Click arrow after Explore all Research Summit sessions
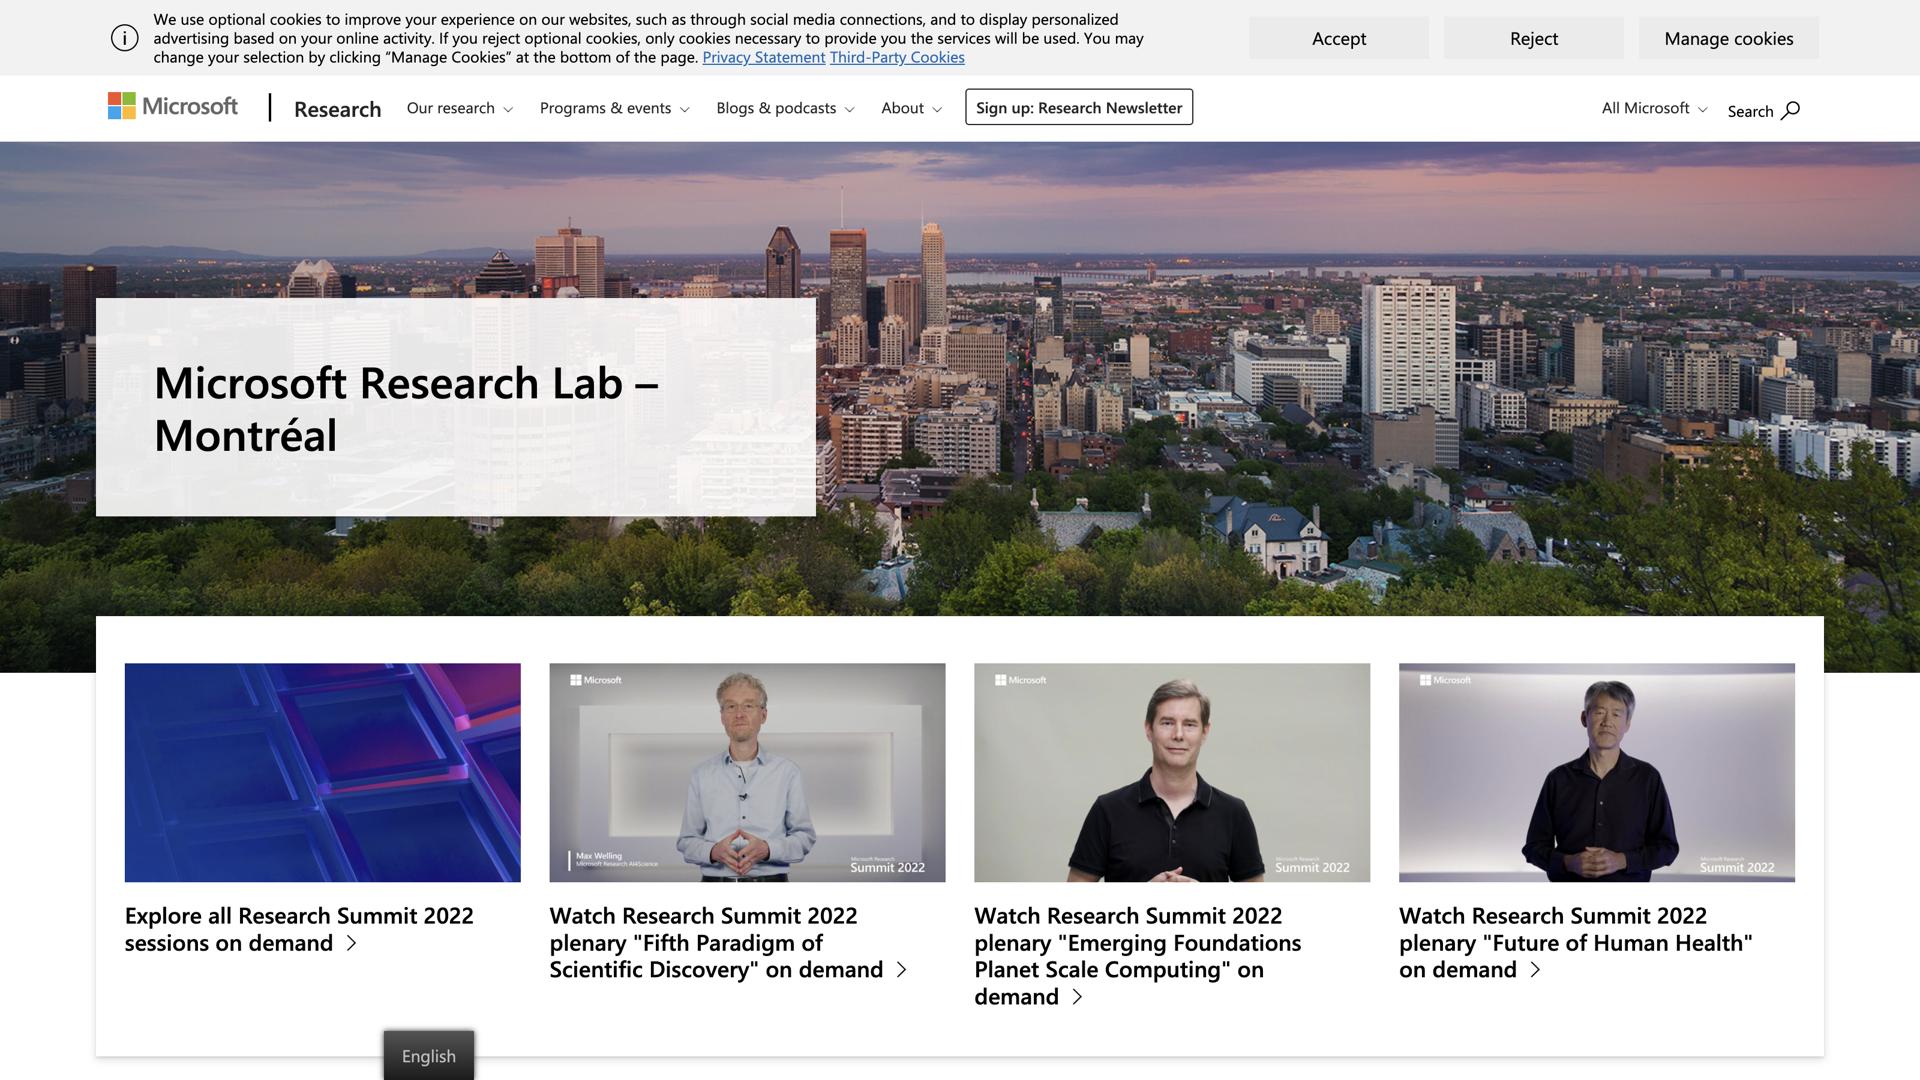Image resolution: width=1920 pixels, height=1080 pixels. pos(351,943)
